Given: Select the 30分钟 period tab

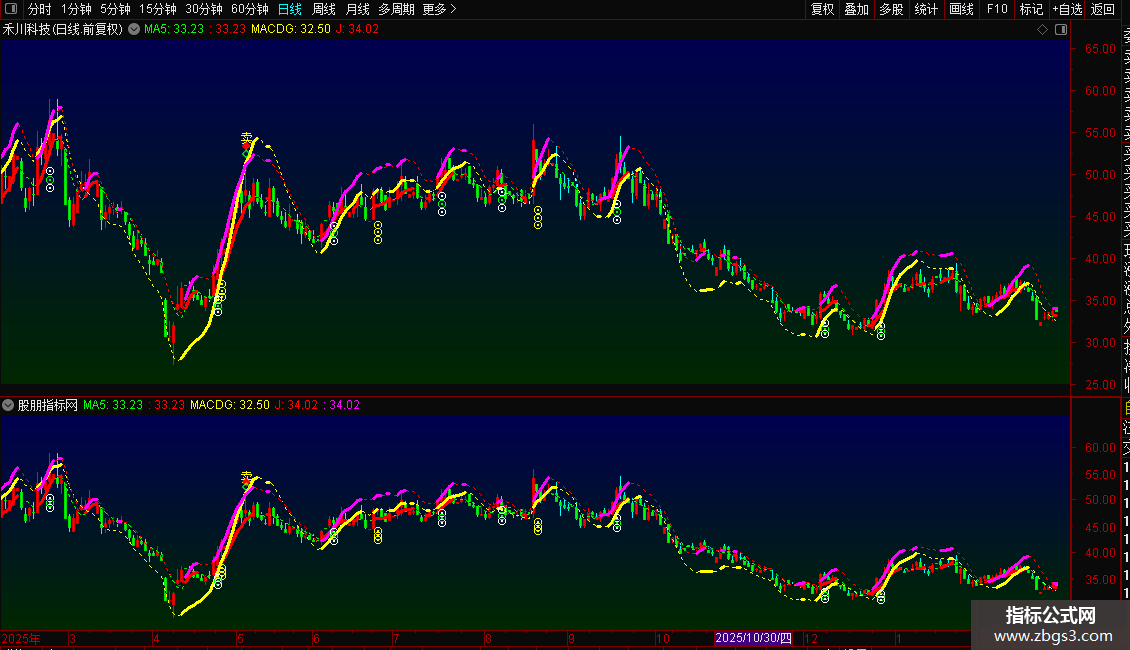Looking at the screenshot, I should tap(204, 9).
